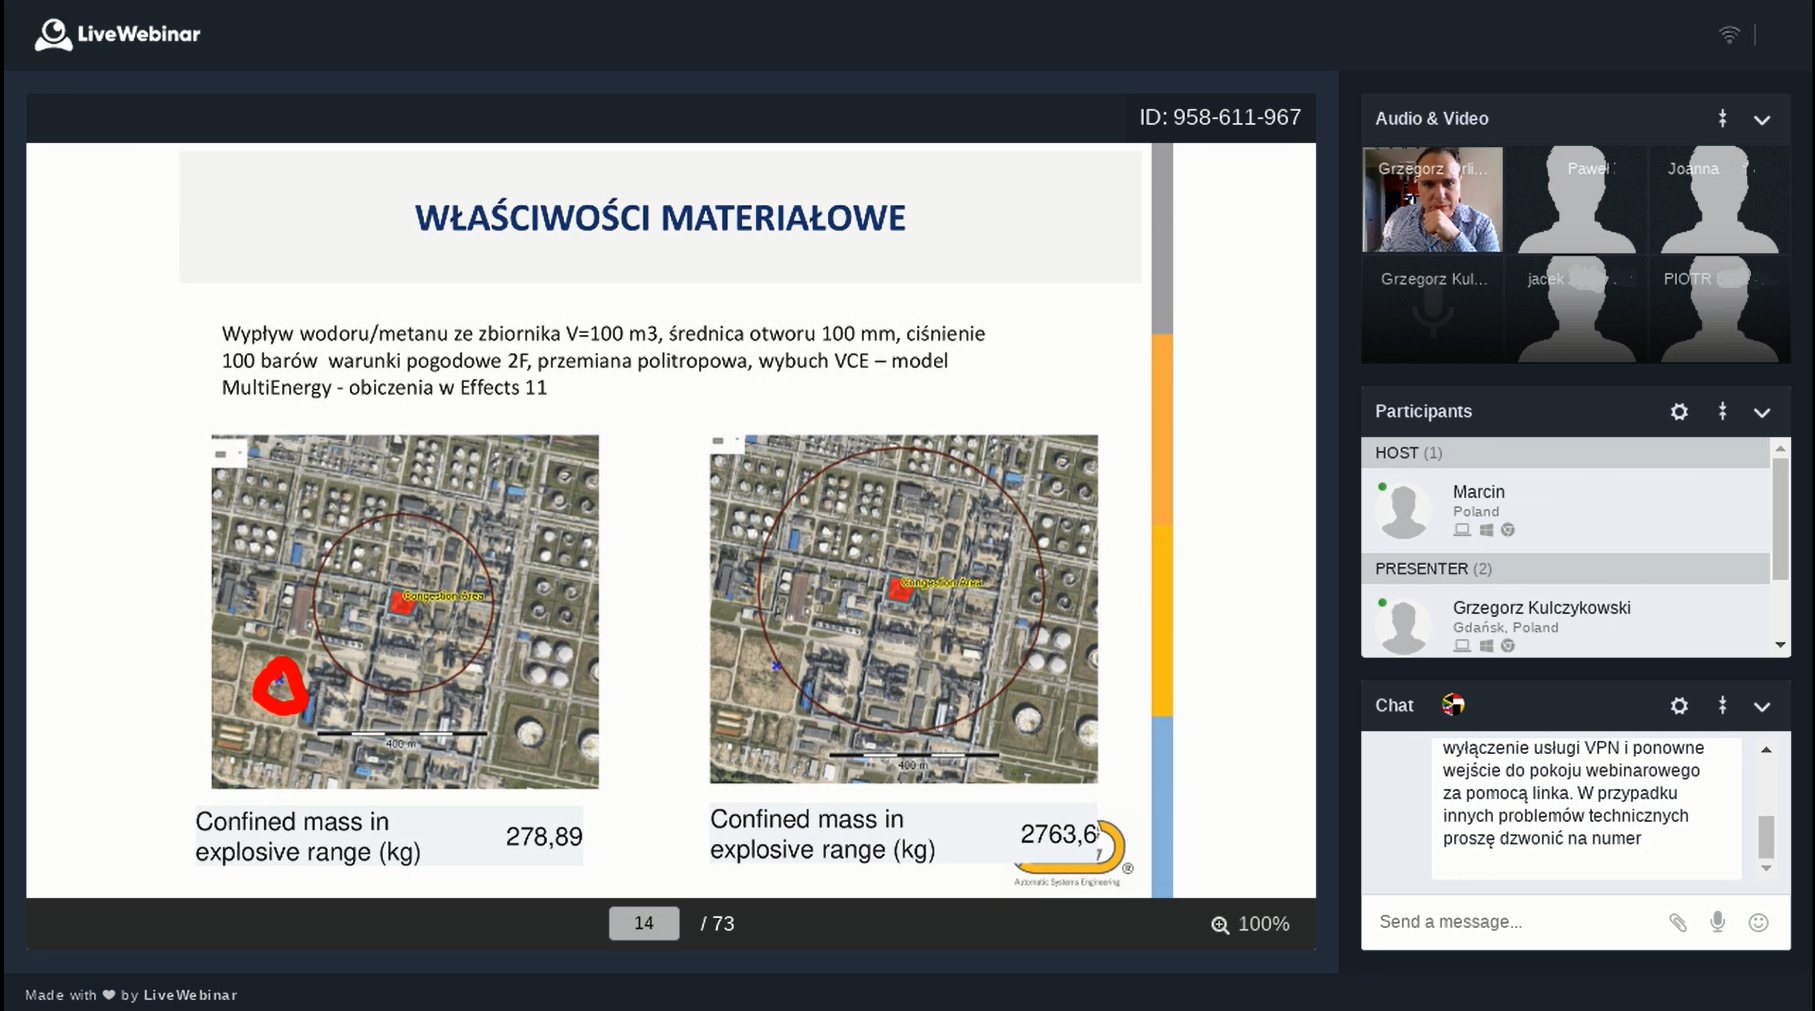The image size is (1815, 1011).
Task: Collapse the Audio & Video panel
Action: 1762,120
